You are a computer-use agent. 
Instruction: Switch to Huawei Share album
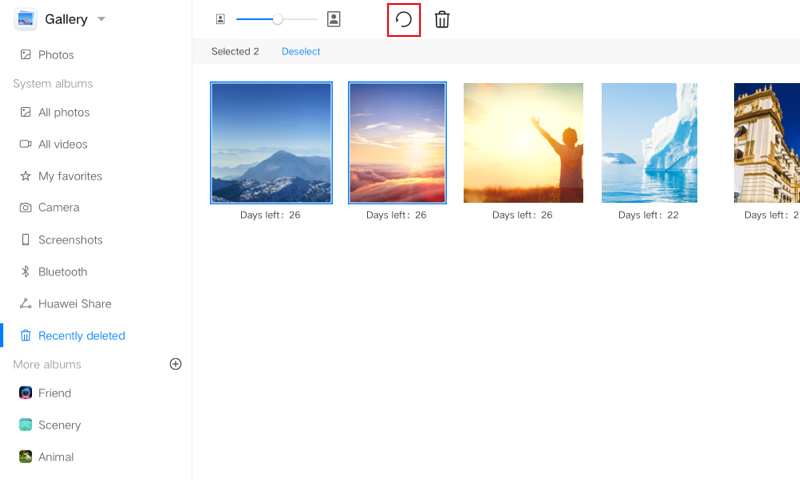point(74,304)
